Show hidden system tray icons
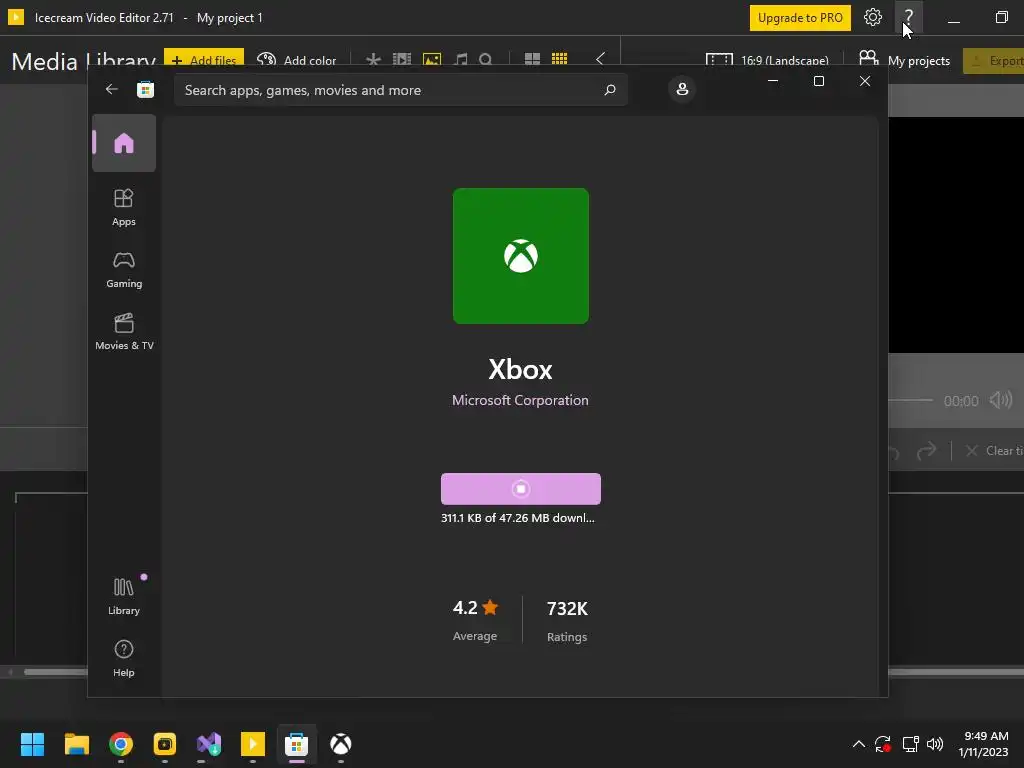Viewport: 1024px width, 768px height. (859, 744)
